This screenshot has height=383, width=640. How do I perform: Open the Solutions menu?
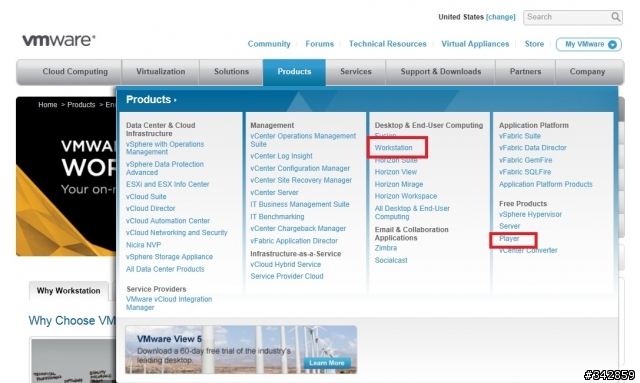[231, 72]
